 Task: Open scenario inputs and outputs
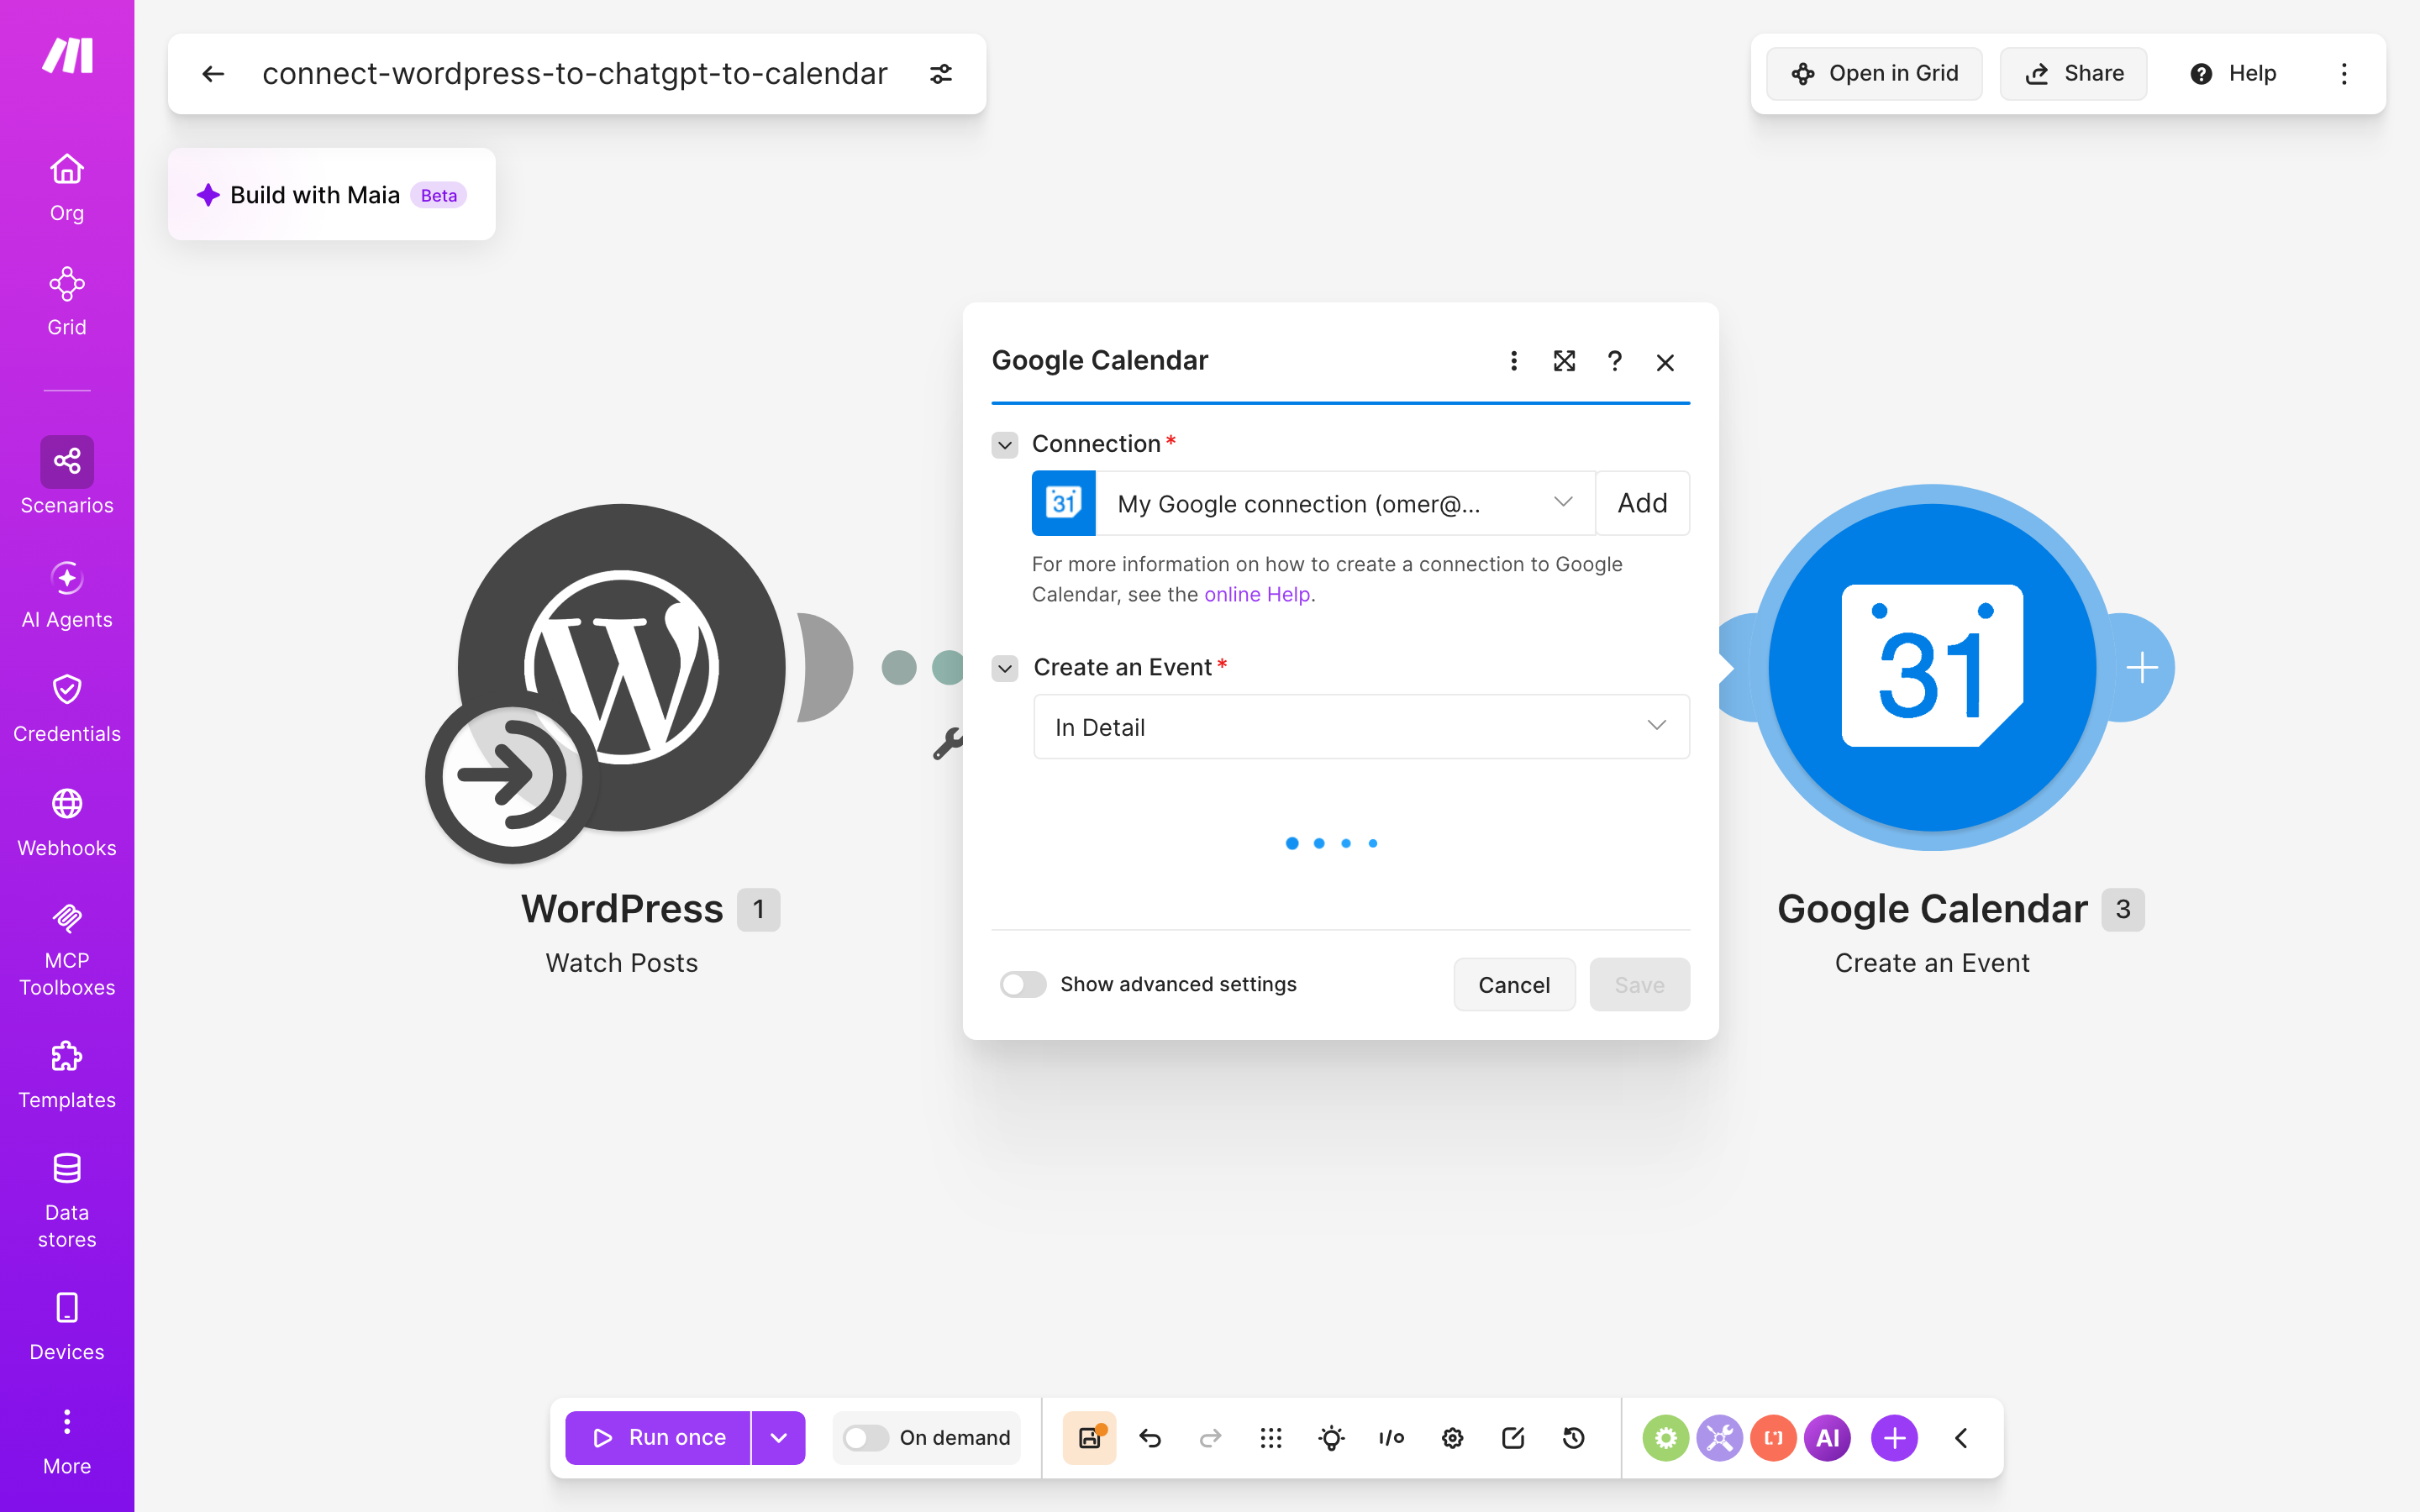(1391, 1438)
